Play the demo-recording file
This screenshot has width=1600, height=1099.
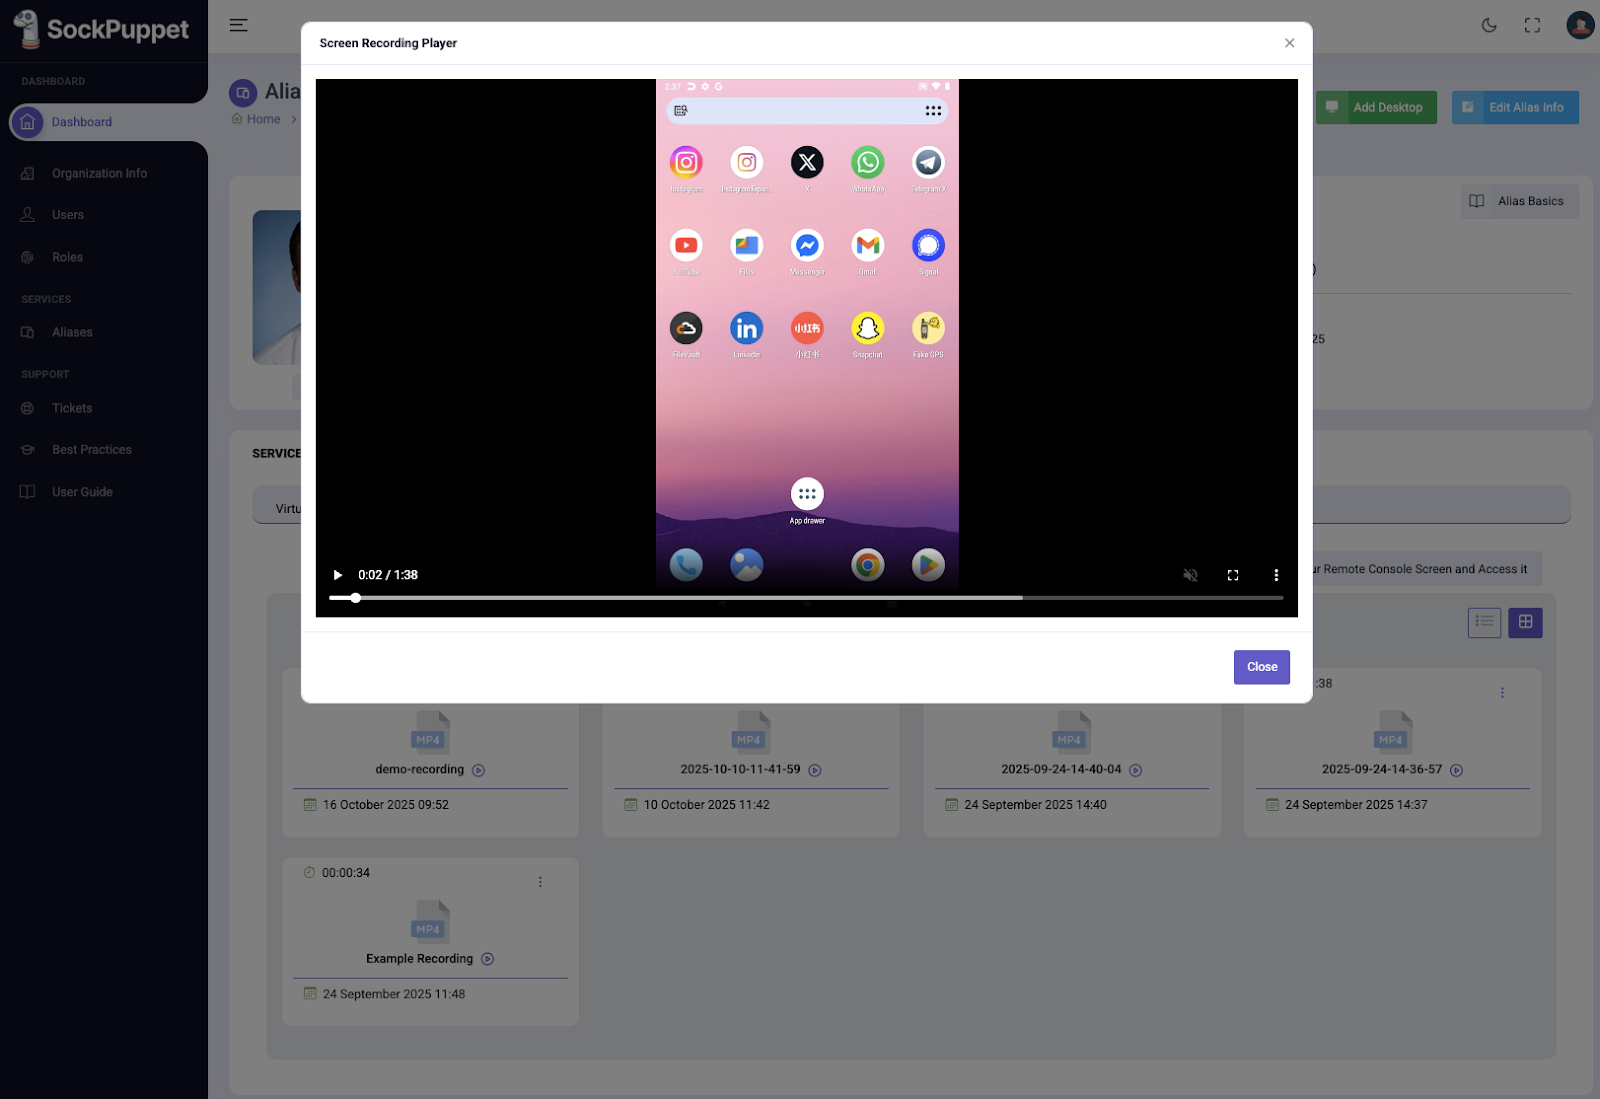(478, 770)
